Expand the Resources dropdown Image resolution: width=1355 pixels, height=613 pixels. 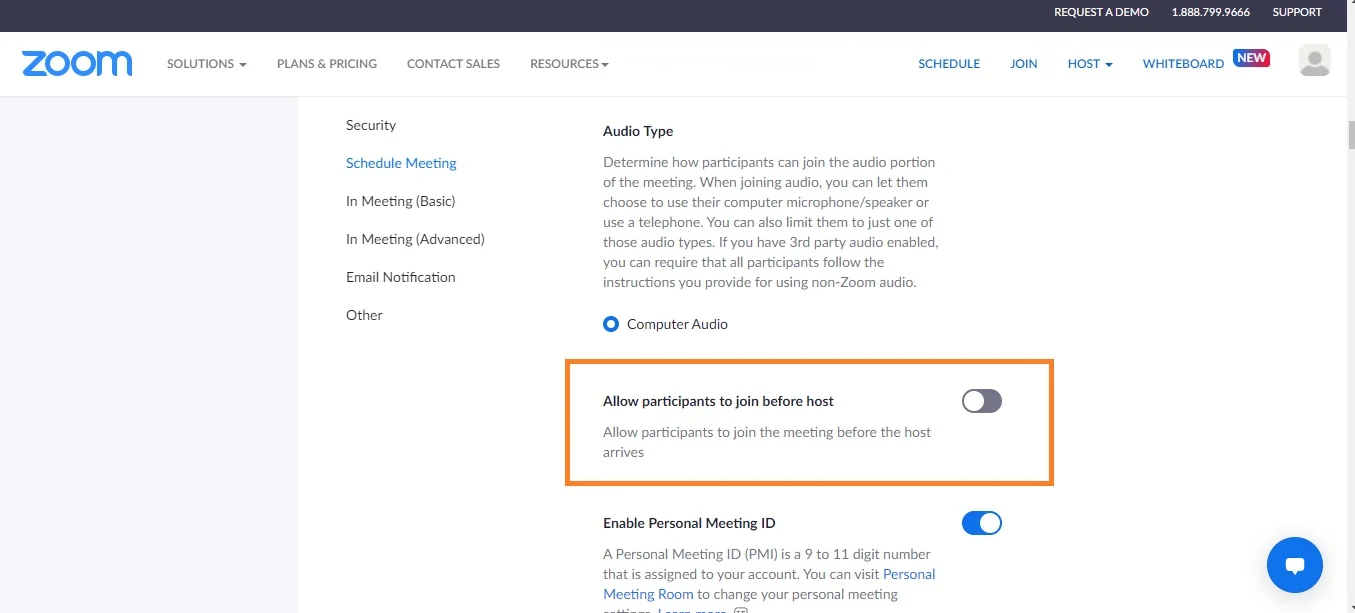point(568,63)
